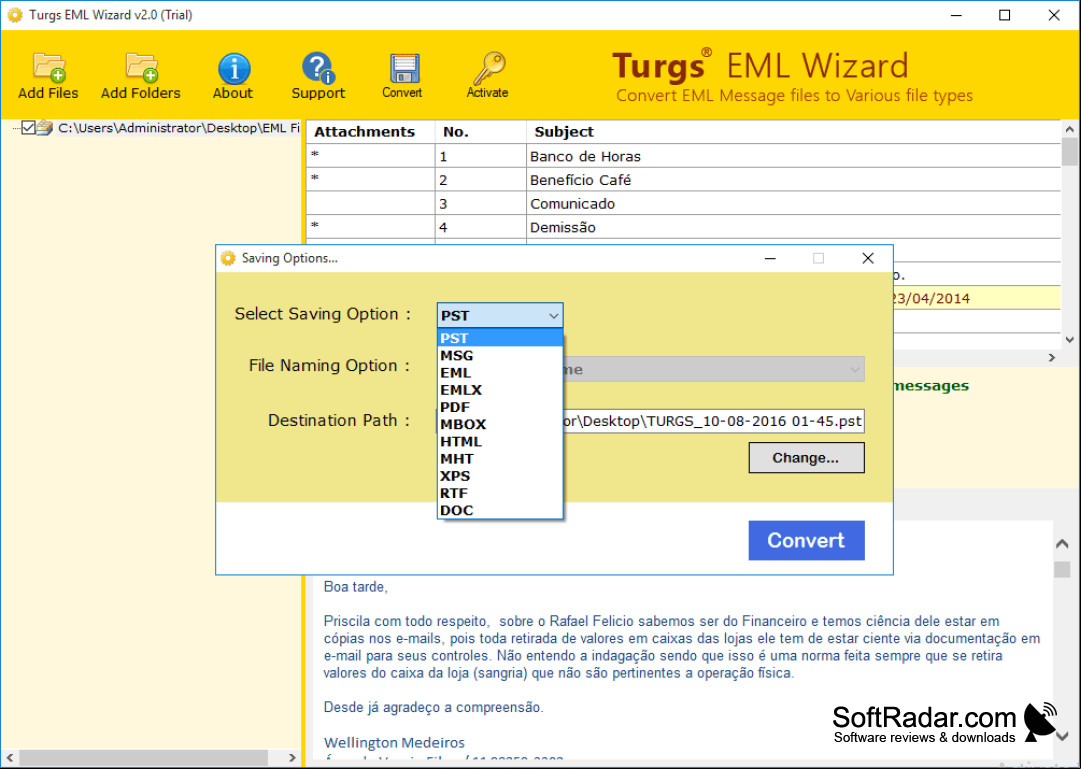Click the Turgs app icon in main title bar
1081x769 pixels.
pyautogui.click(x=14, y=14)
